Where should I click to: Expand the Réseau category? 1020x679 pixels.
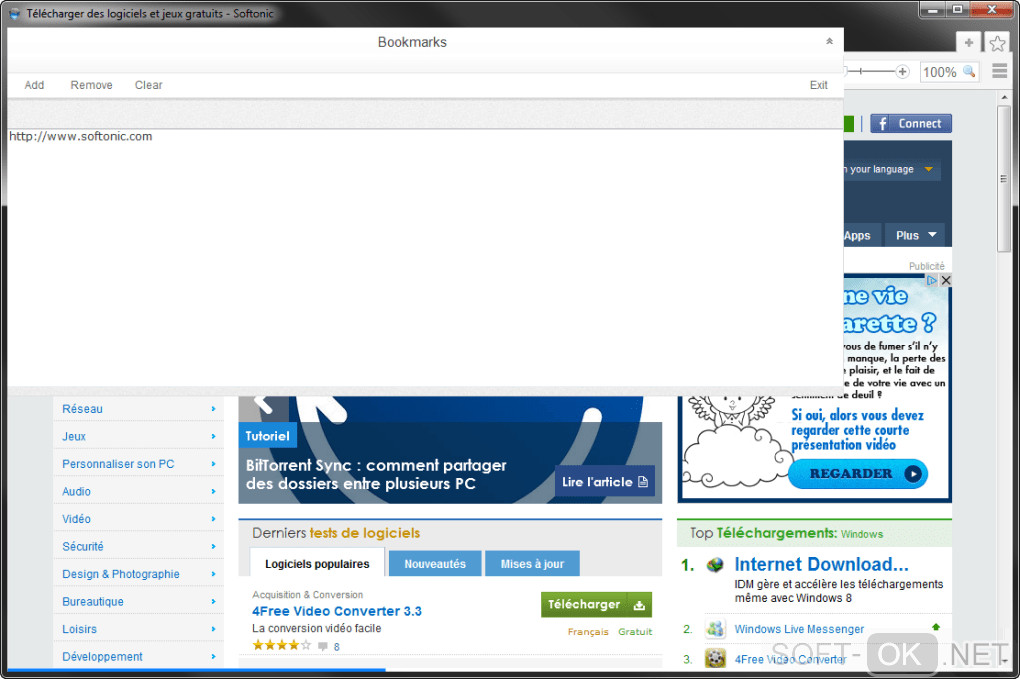point(139,409)
